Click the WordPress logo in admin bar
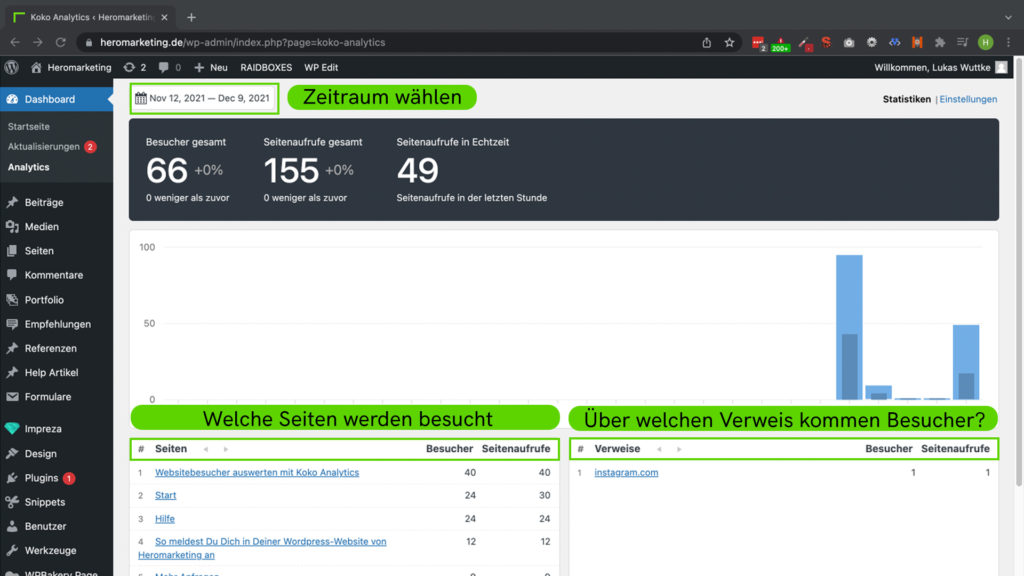Viewport: 1024px width, 576px height. tap(12, 67)
